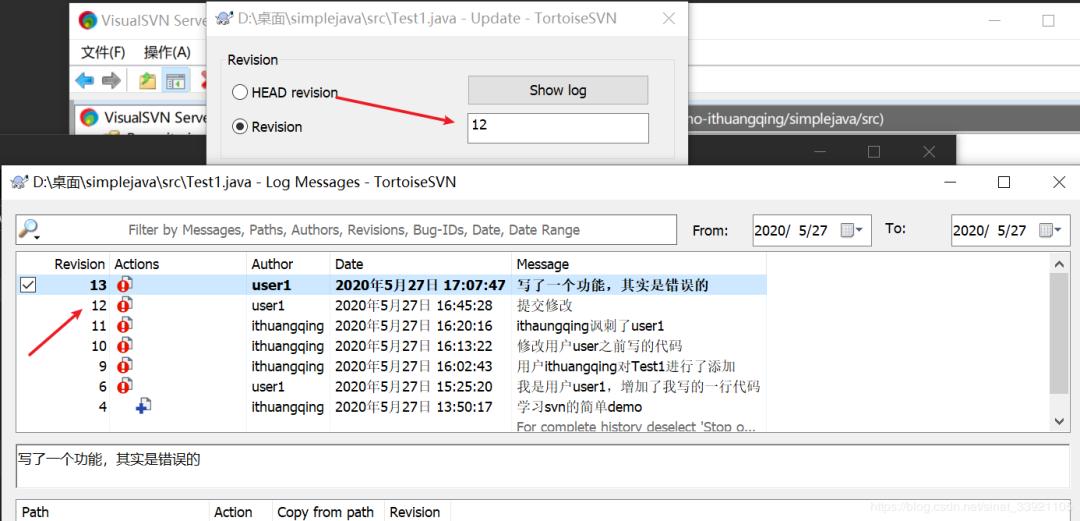Open the 操作(A) menu in VisualSVN Server
Image resolution: width=1080 pixels, height=521 pixels.
tap(167, 52)
